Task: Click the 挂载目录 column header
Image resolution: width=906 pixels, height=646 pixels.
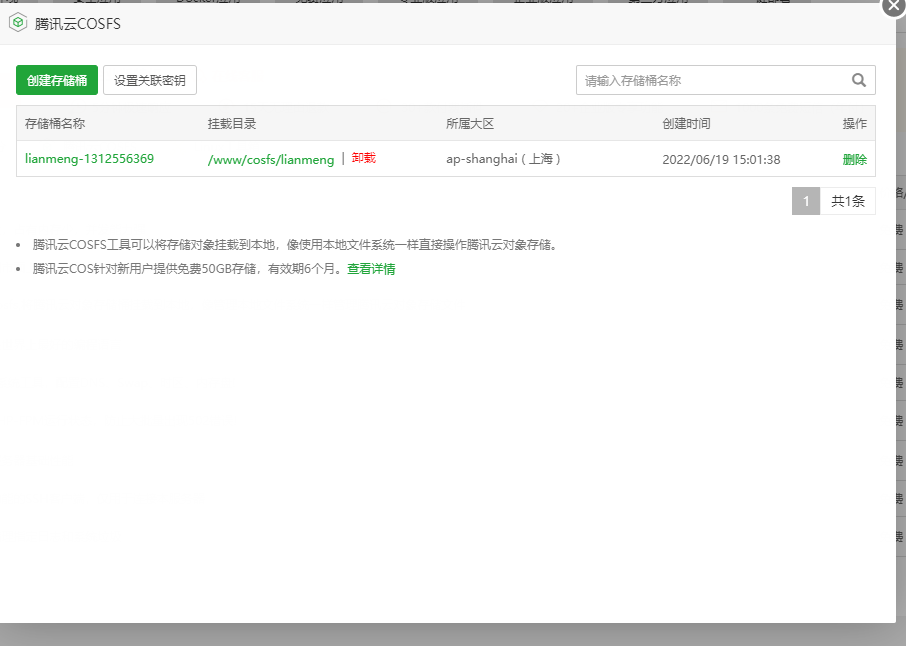Action: coord(232,124)
